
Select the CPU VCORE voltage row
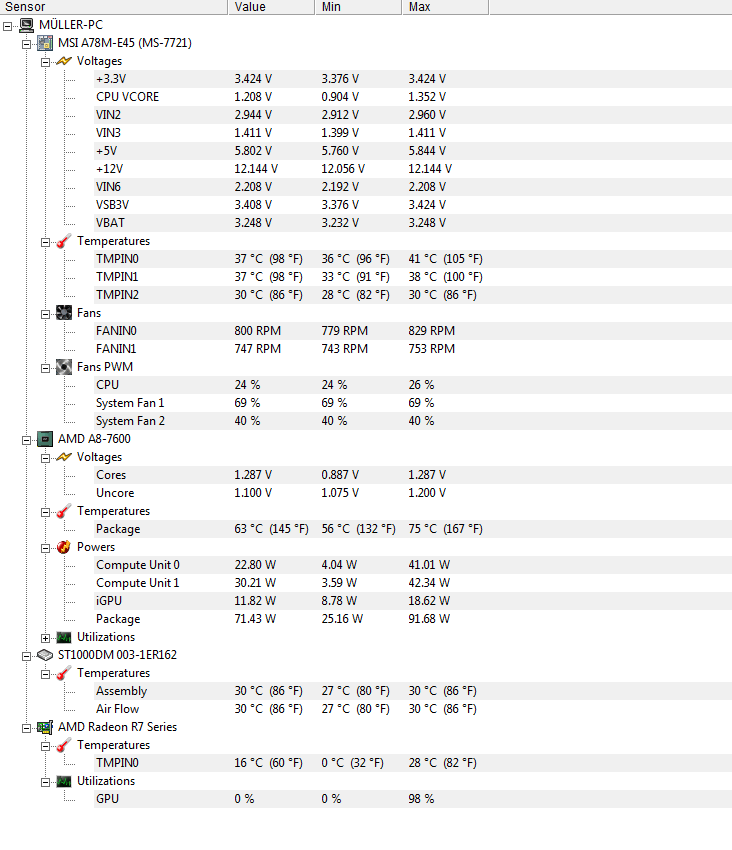413,97
